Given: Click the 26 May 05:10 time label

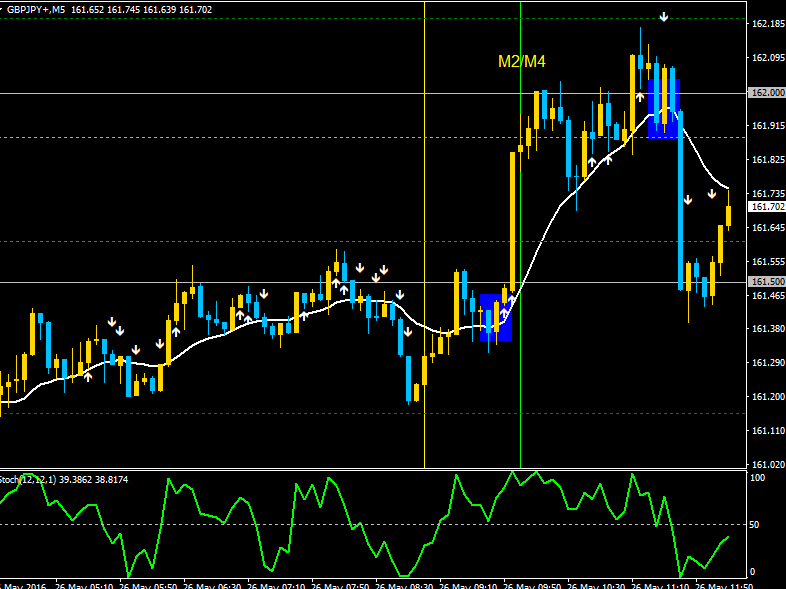Looking at the screenshot, I should coord(84,585).
